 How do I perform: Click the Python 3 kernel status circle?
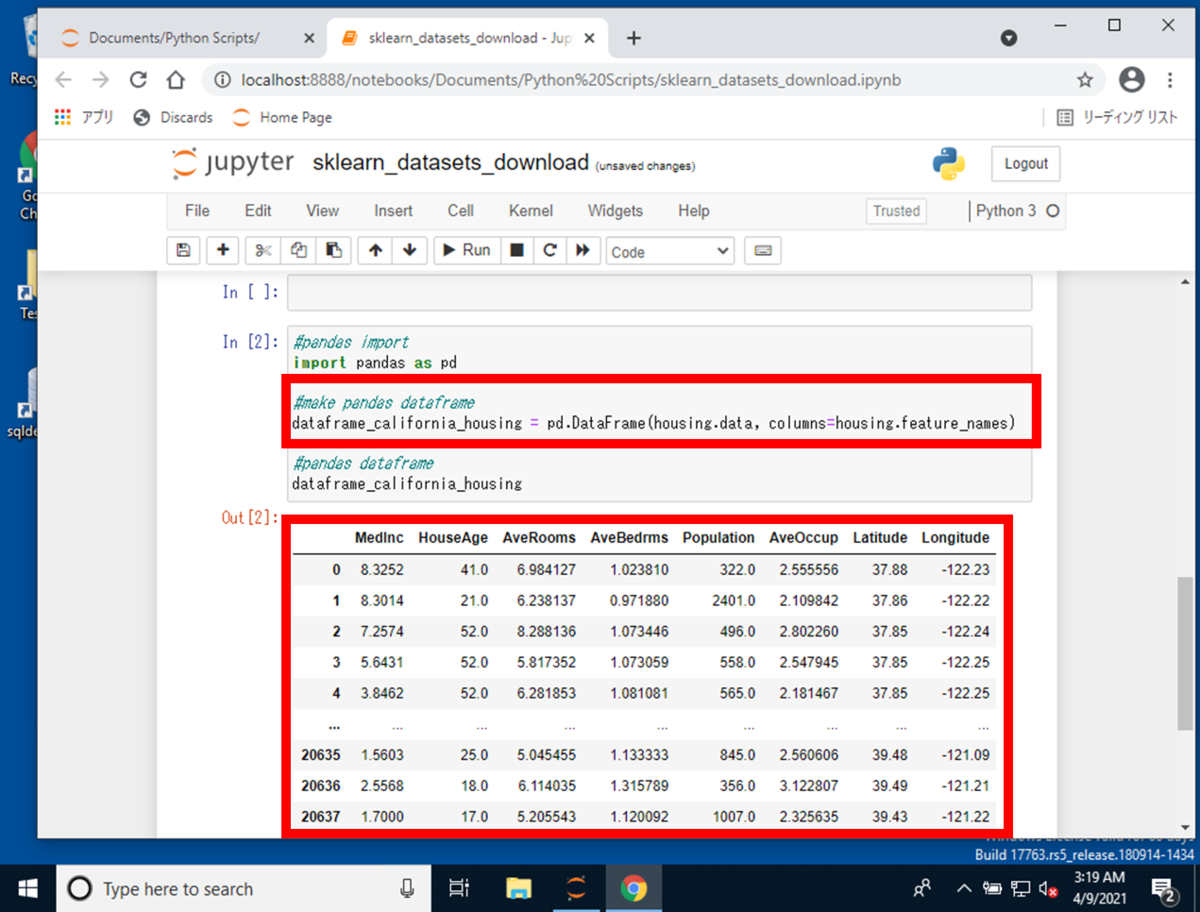1052,211
